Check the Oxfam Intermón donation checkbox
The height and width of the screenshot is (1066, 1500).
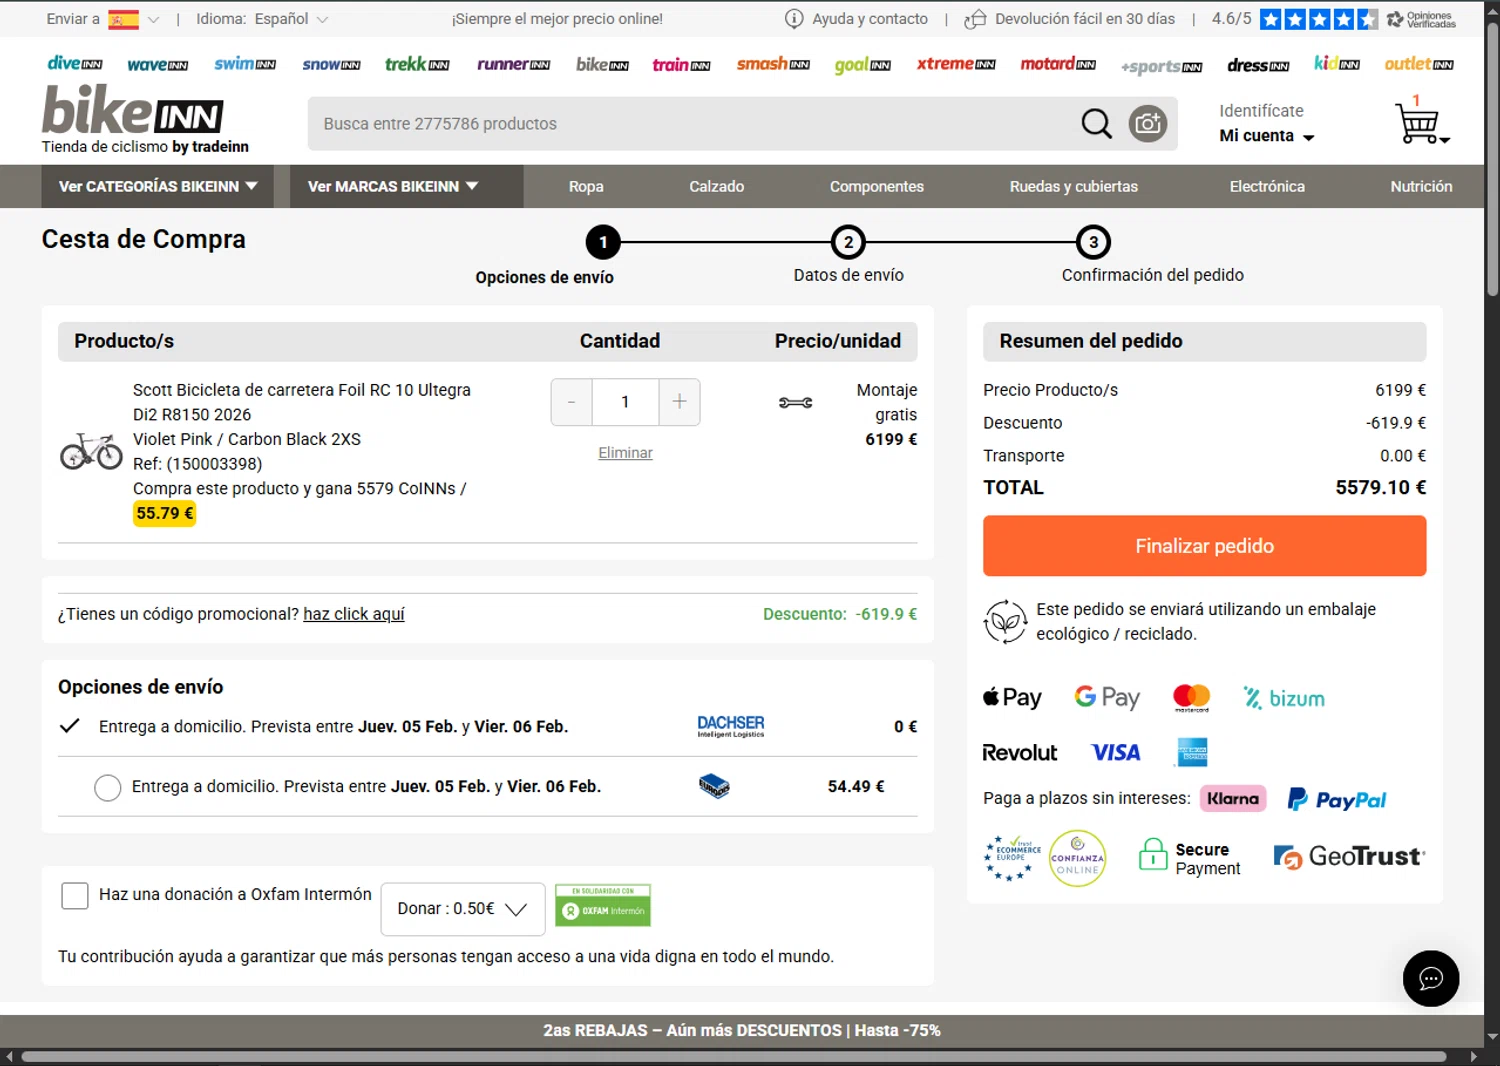pyautogui.click(x=75, y=895)
